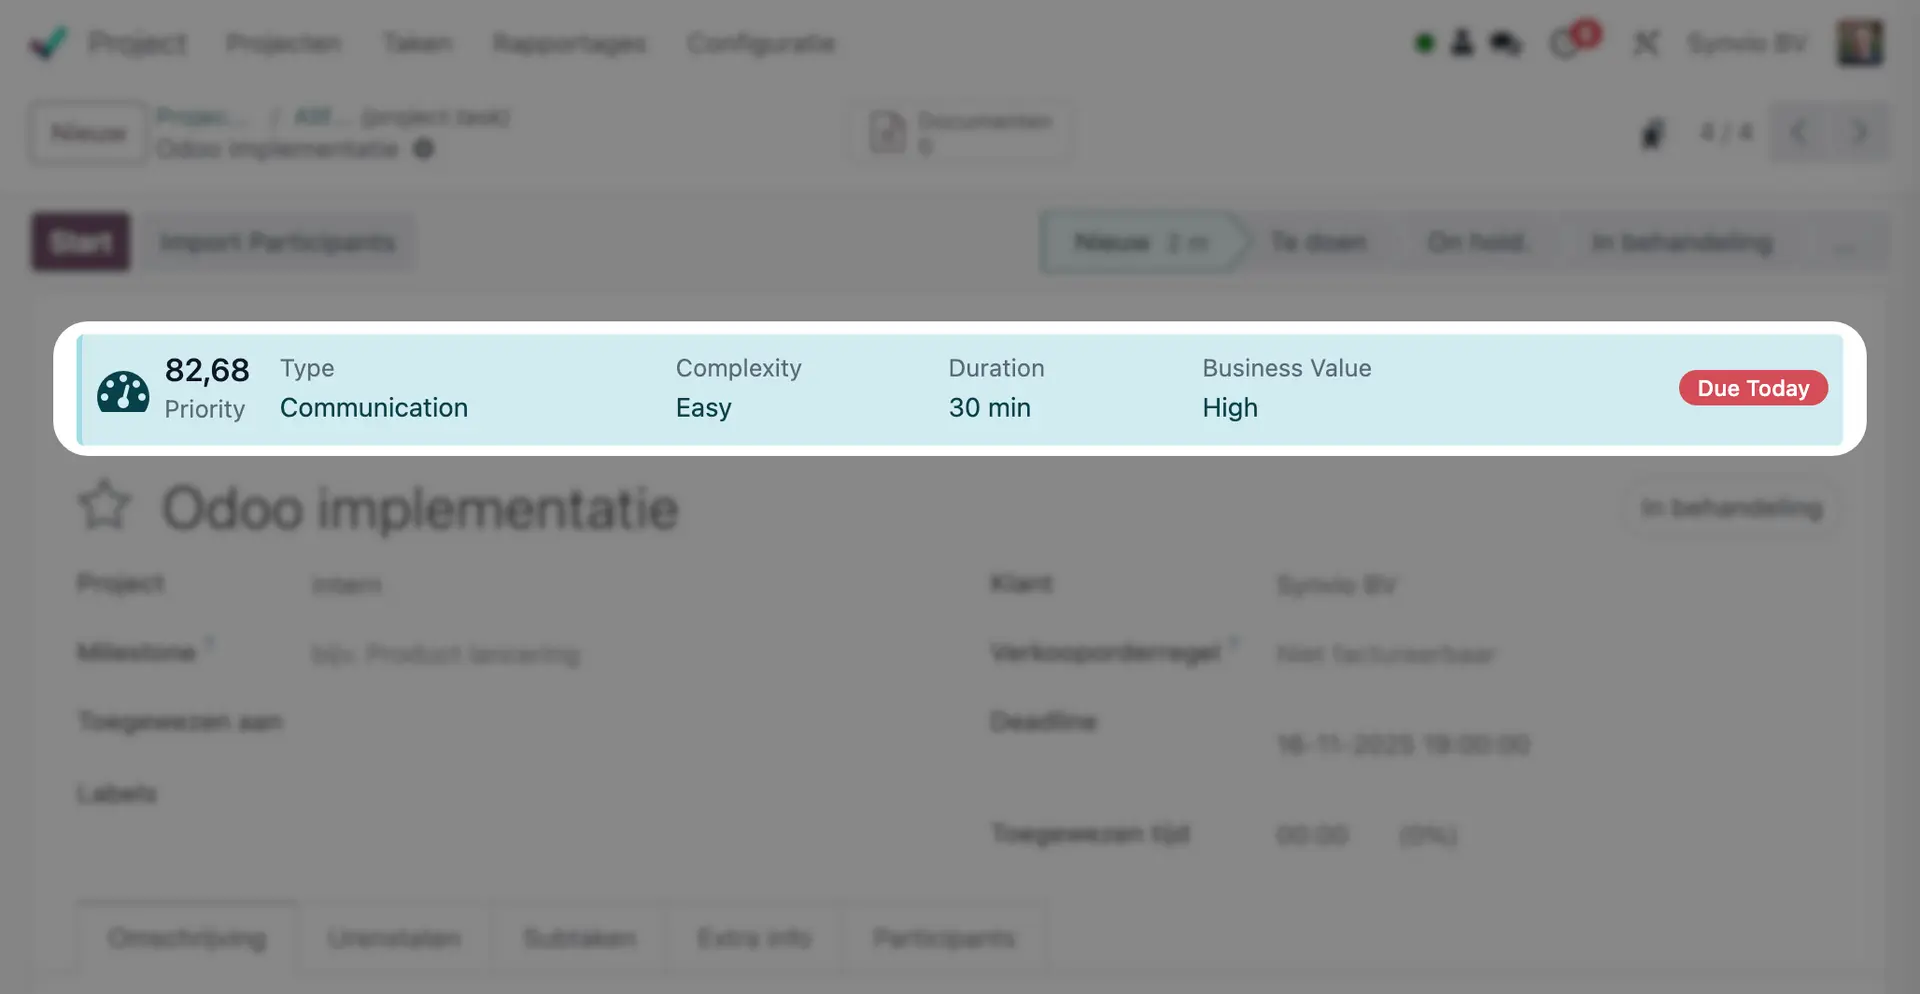This screenshot has height=994, width=1920.
Task: Set stage to Te doen
Action: (1318, 242)
